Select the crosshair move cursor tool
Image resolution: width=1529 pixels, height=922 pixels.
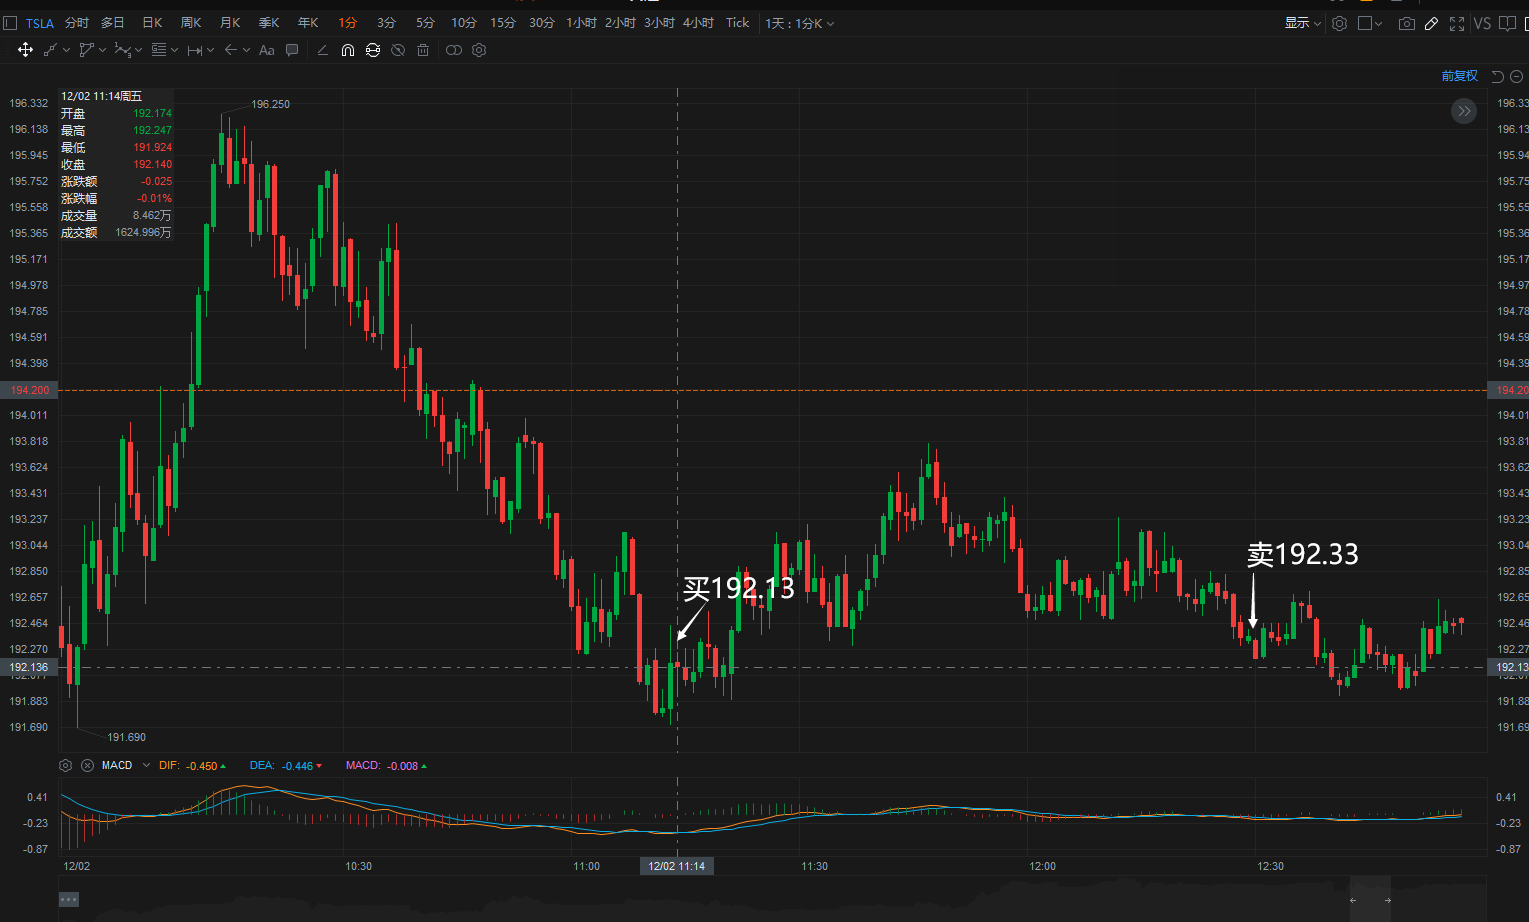pos(26,50)
